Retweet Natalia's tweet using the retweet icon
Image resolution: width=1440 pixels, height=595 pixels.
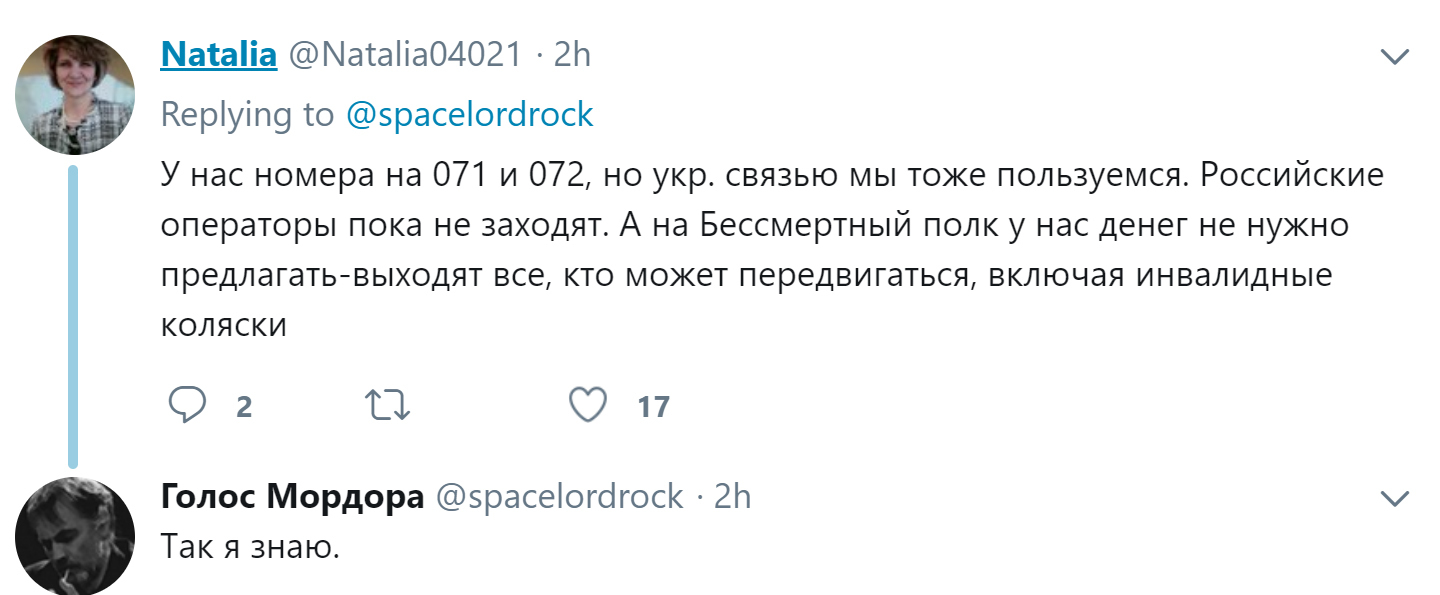(388, 405)
